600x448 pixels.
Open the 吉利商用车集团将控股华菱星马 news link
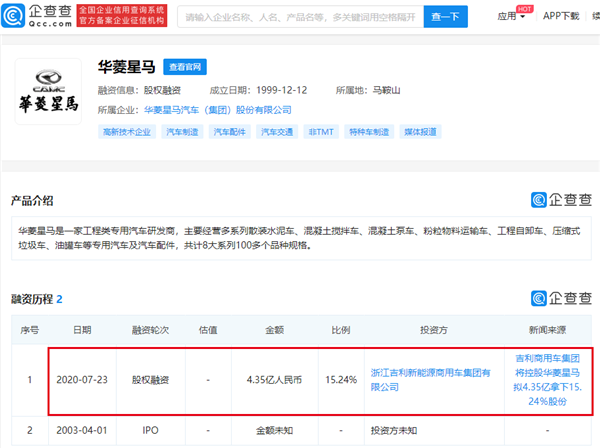(x=548, y=380)
